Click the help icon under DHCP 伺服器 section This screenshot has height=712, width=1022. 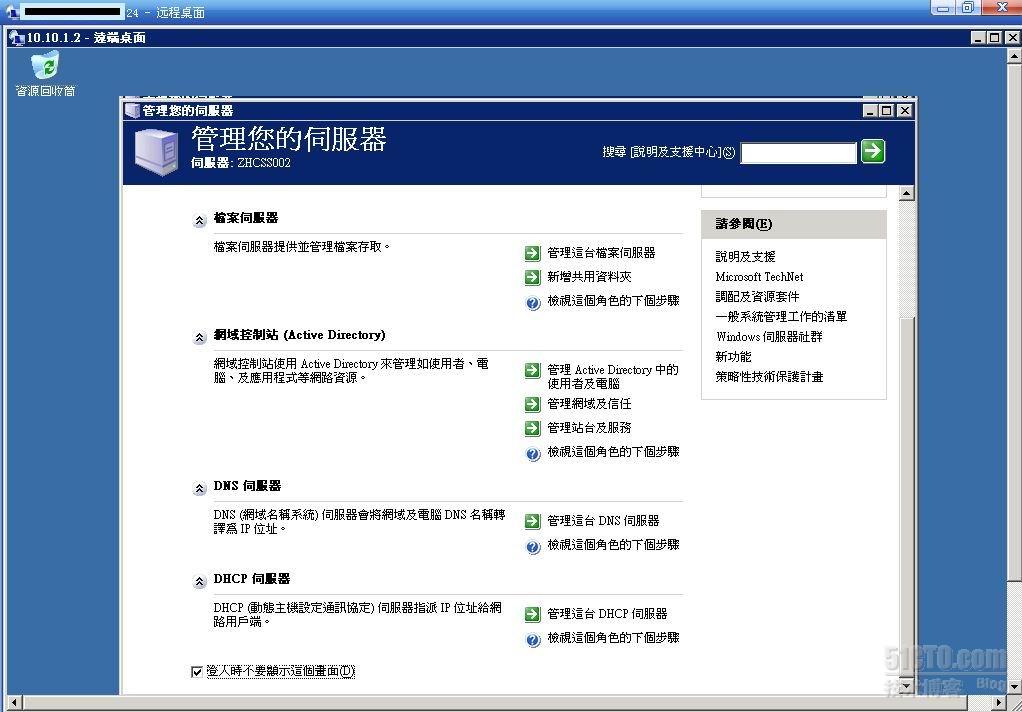pyautogui.click(x=533, y=640)
